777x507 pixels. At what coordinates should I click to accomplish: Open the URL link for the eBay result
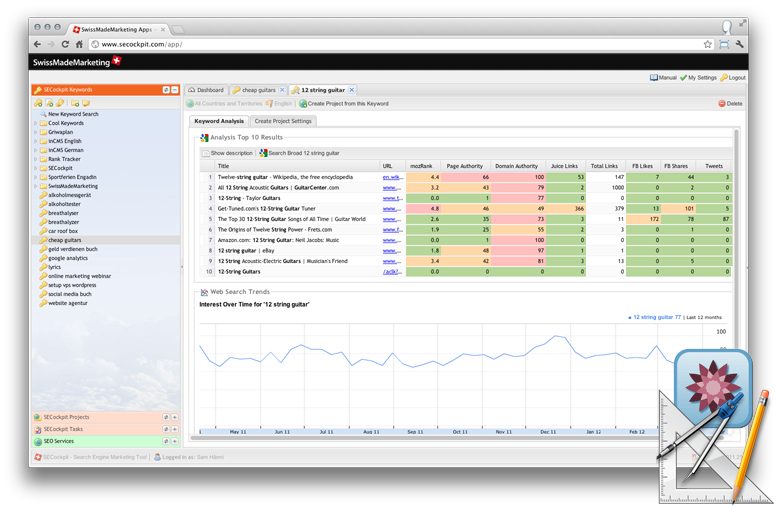click(392, 251)
